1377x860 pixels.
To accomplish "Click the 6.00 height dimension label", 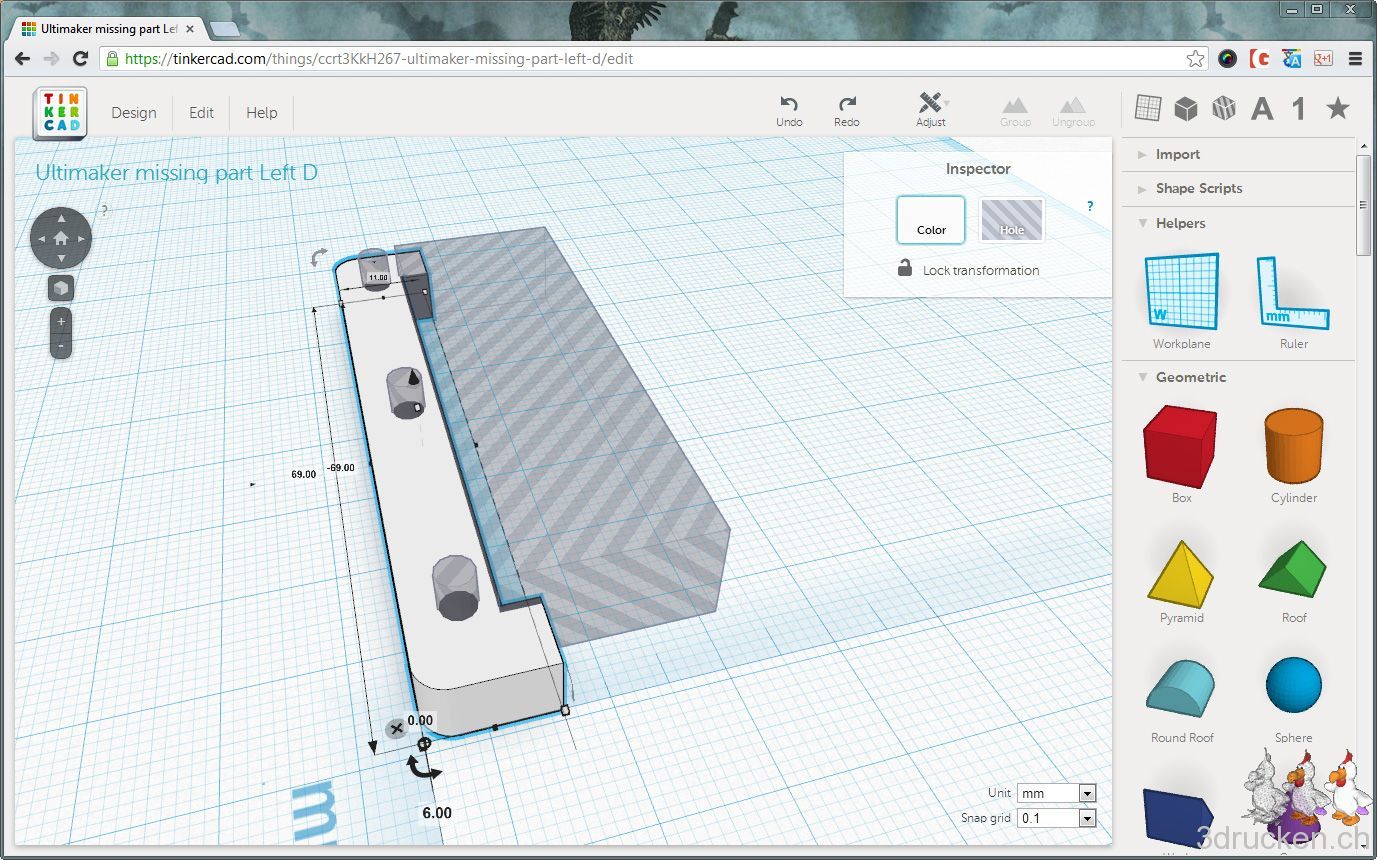I will tap(437, 813).
